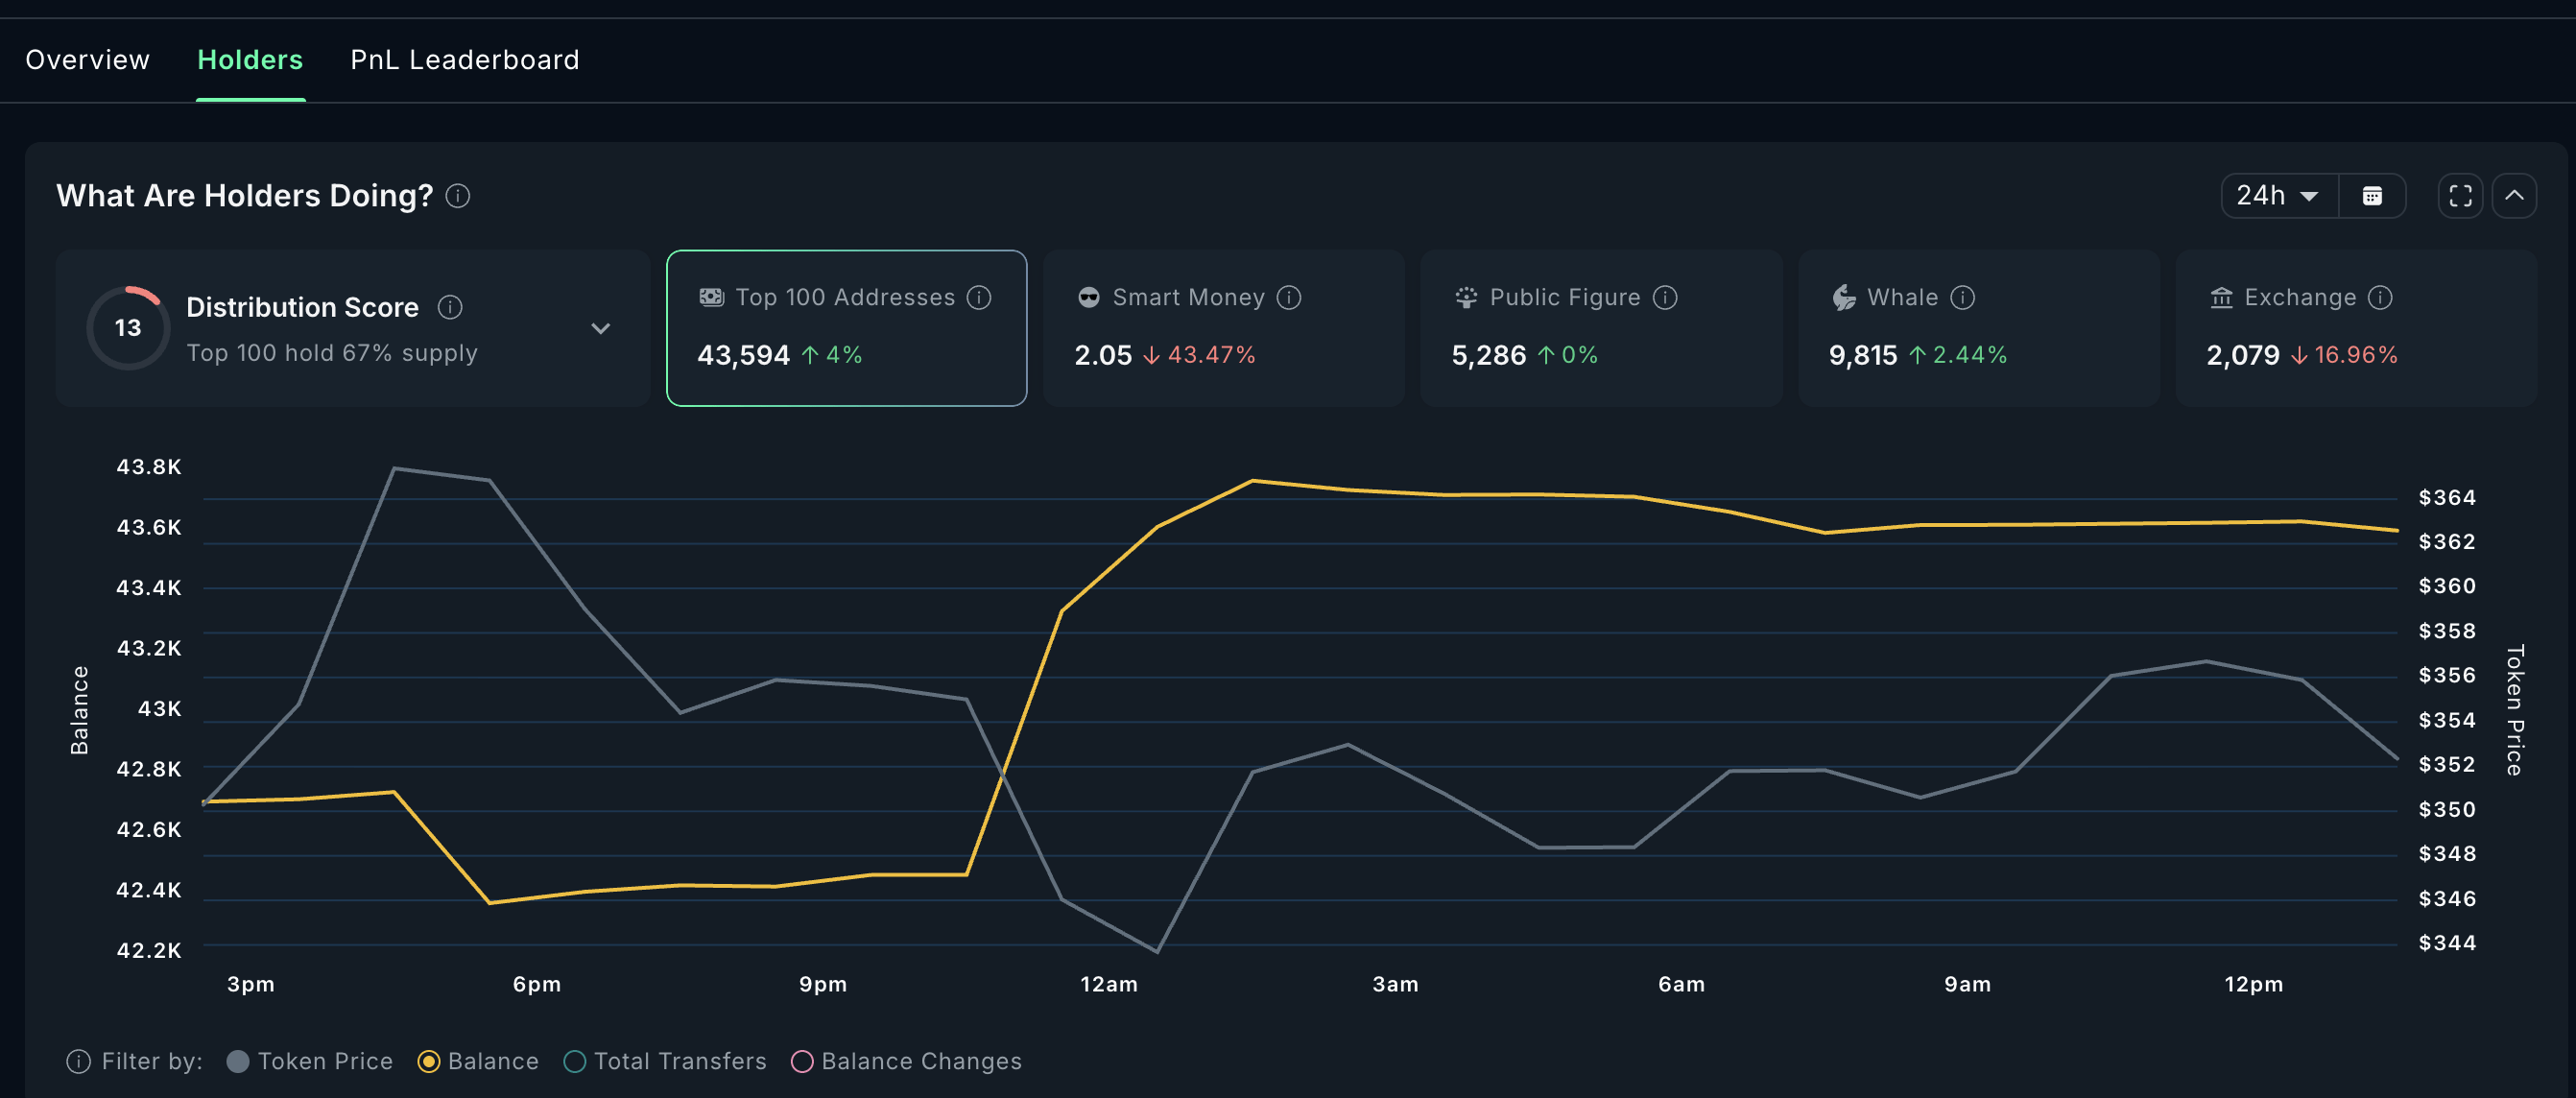
Task: Select the Top 100 Addresses card
Action: tap(846, 328)
